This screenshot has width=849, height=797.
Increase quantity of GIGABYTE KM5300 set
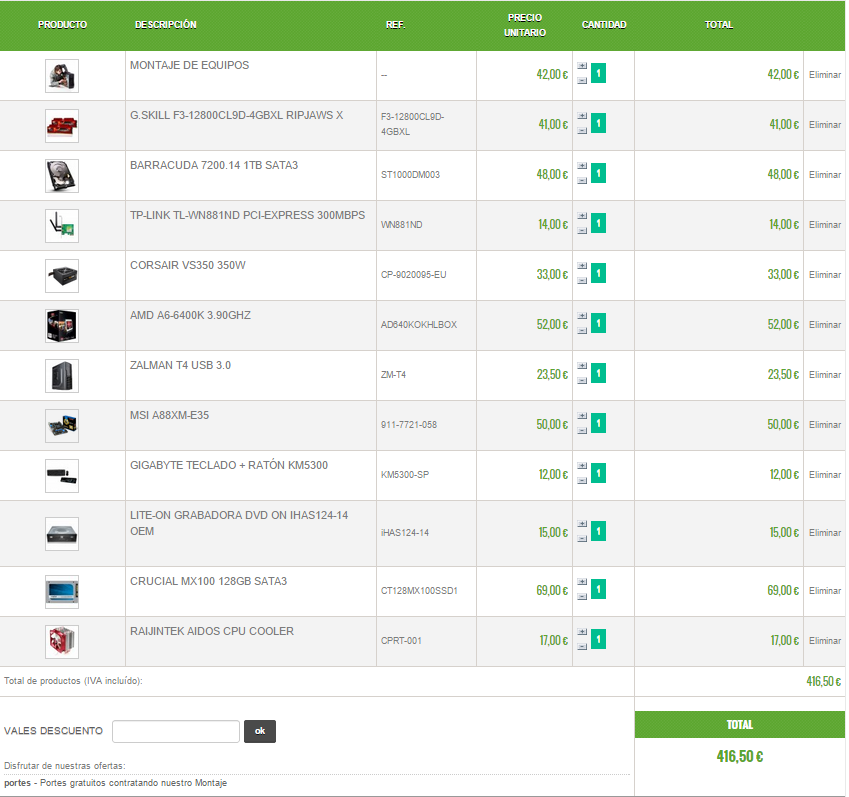(x=582, y=466)
